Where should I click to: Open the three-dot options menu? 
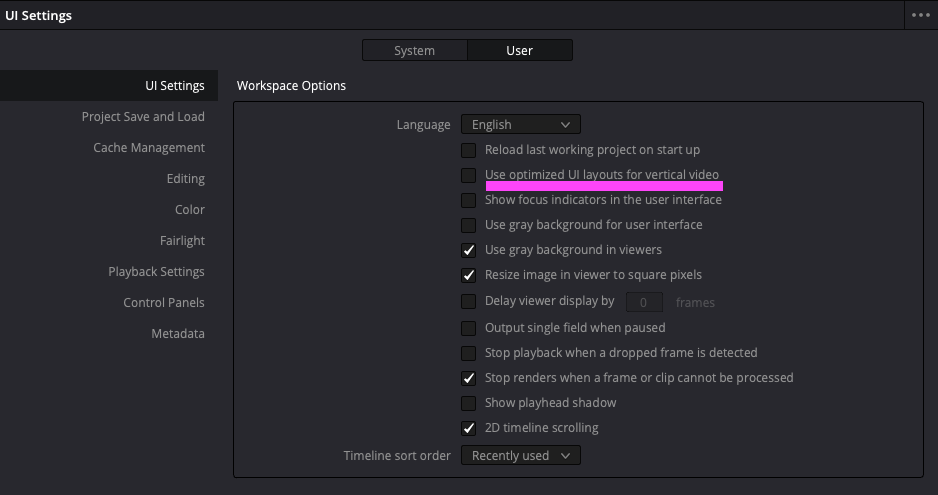(x=921, y=15)
